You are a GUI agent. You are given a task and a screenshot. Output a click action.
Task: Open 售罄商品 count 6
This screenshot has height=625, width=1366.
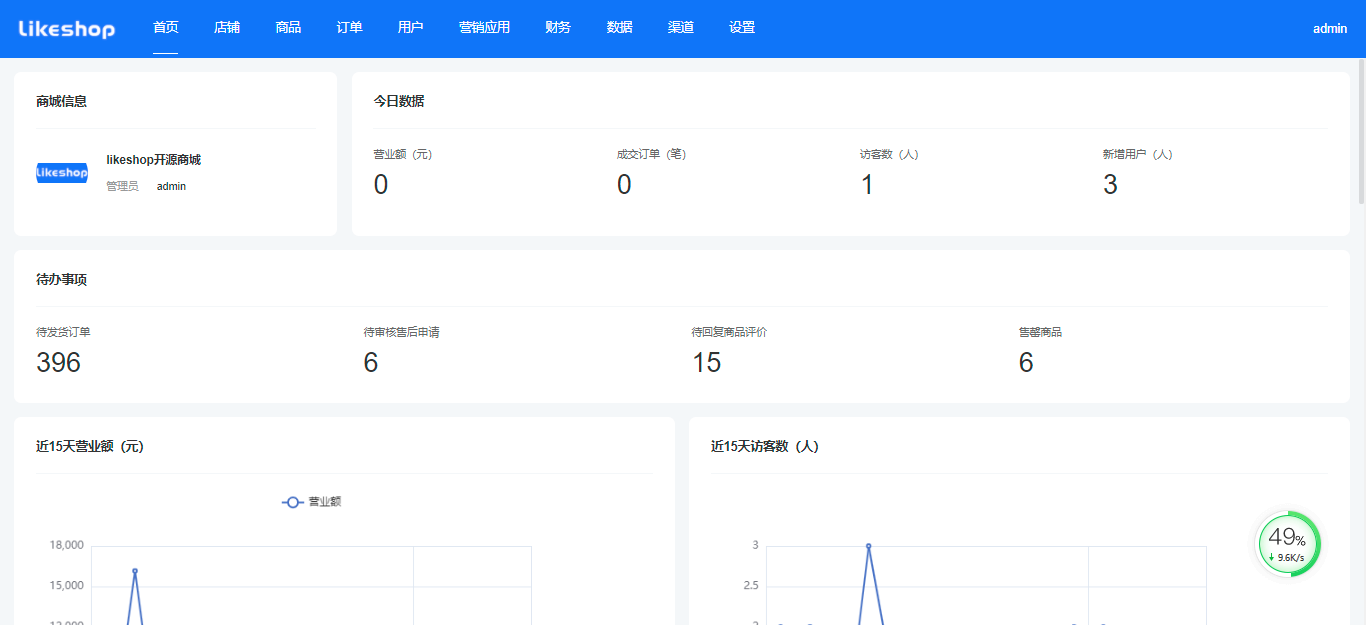tap(1026, 362)
